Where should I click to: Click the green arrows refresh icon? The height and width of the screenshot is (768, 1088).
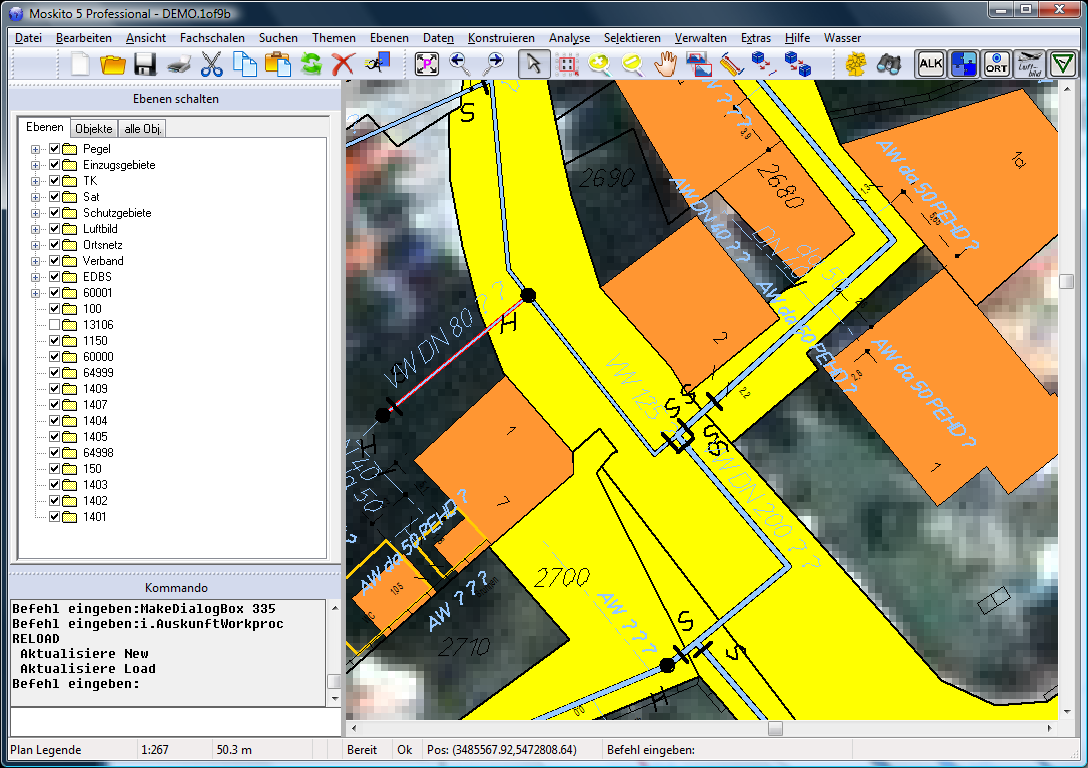[310, 65]
